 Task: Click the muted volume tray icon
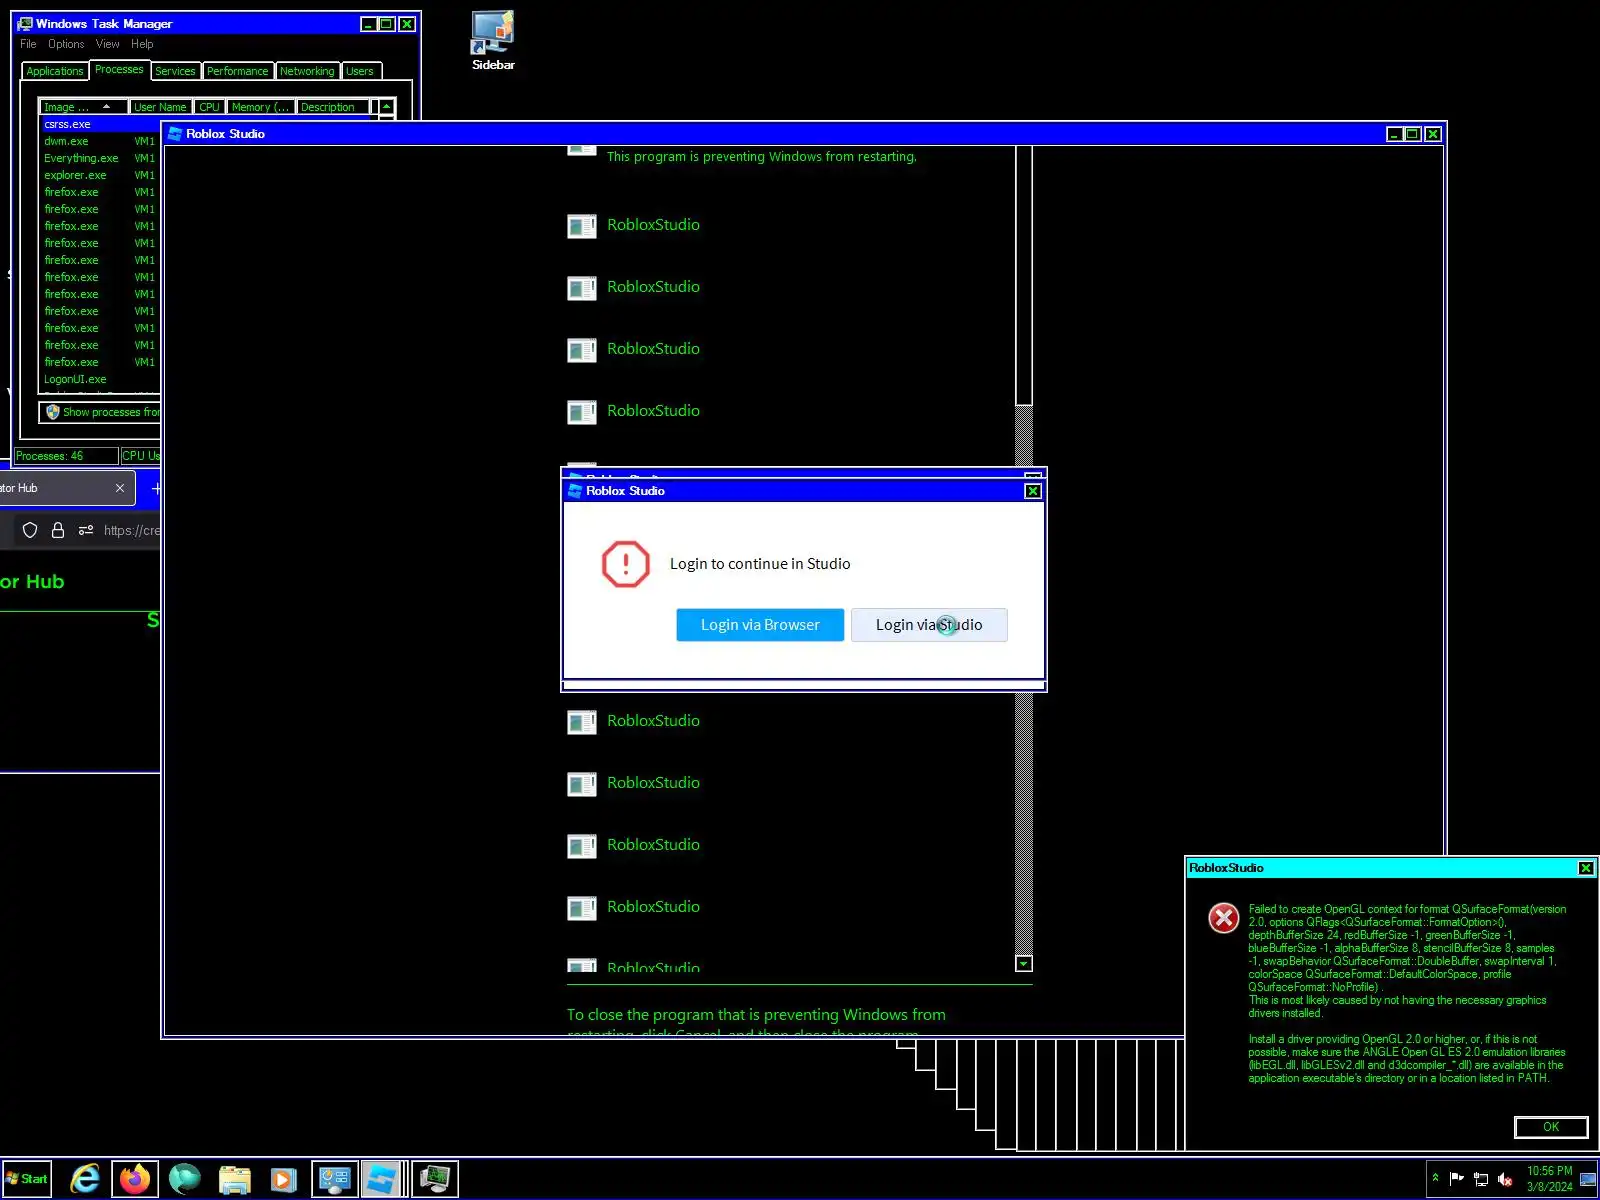[x=1505, y=1179]
